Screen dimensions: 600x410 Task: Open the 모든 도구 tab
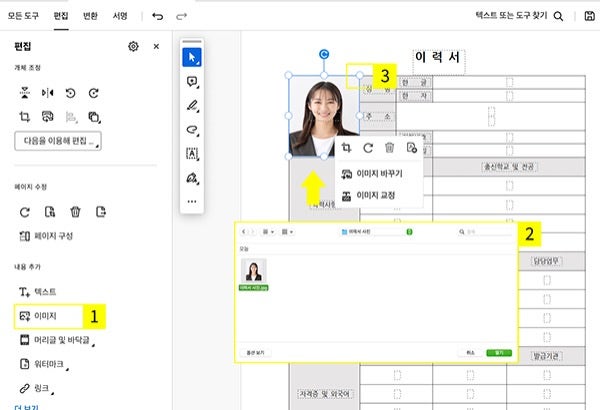click(23, 16)
